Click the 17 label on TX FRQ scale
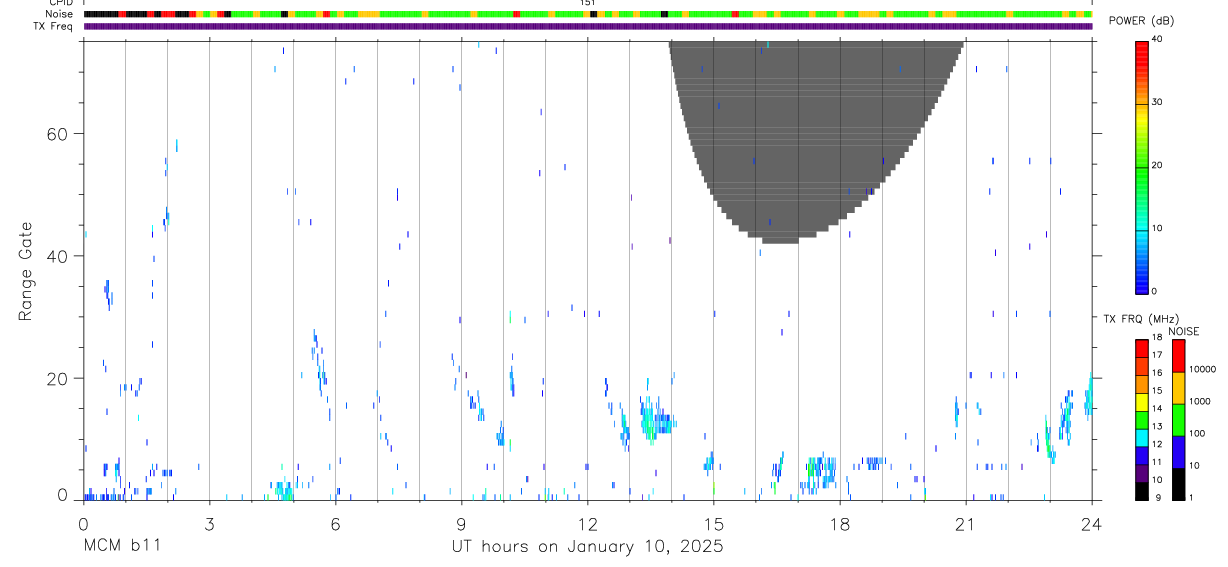This screenshot has width=1228, height=567. [1156, 355]
